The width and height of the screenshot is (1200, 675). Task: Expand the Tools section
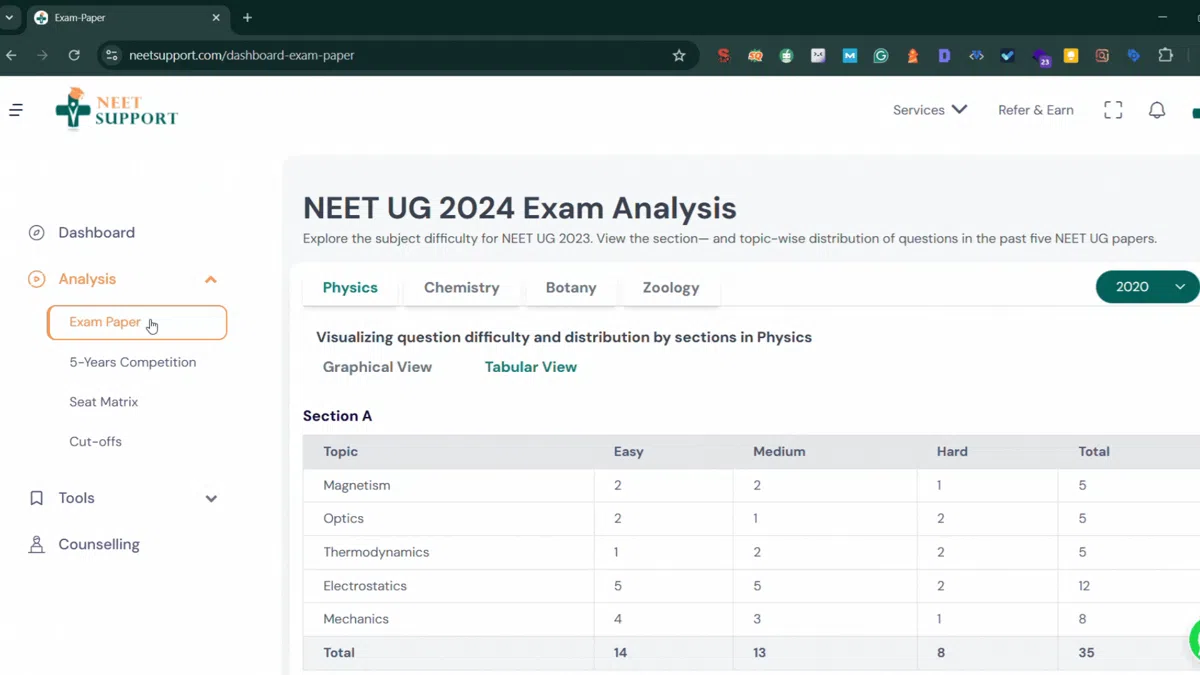point(210,498)
